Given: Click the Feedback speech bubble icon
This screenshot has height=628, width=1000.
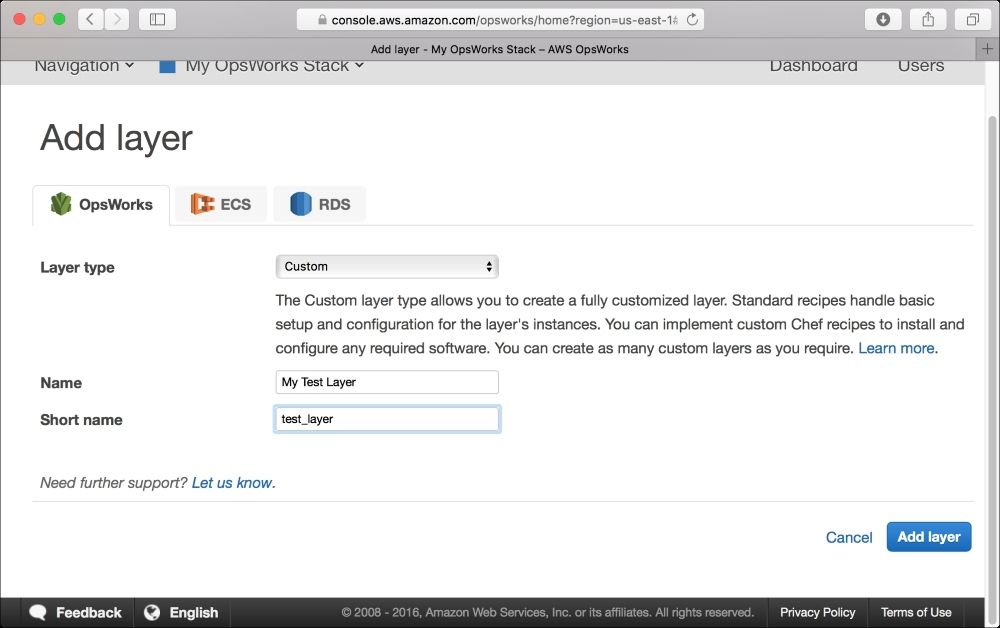Looking at the screenshot, I should click(x=38, y=613).
